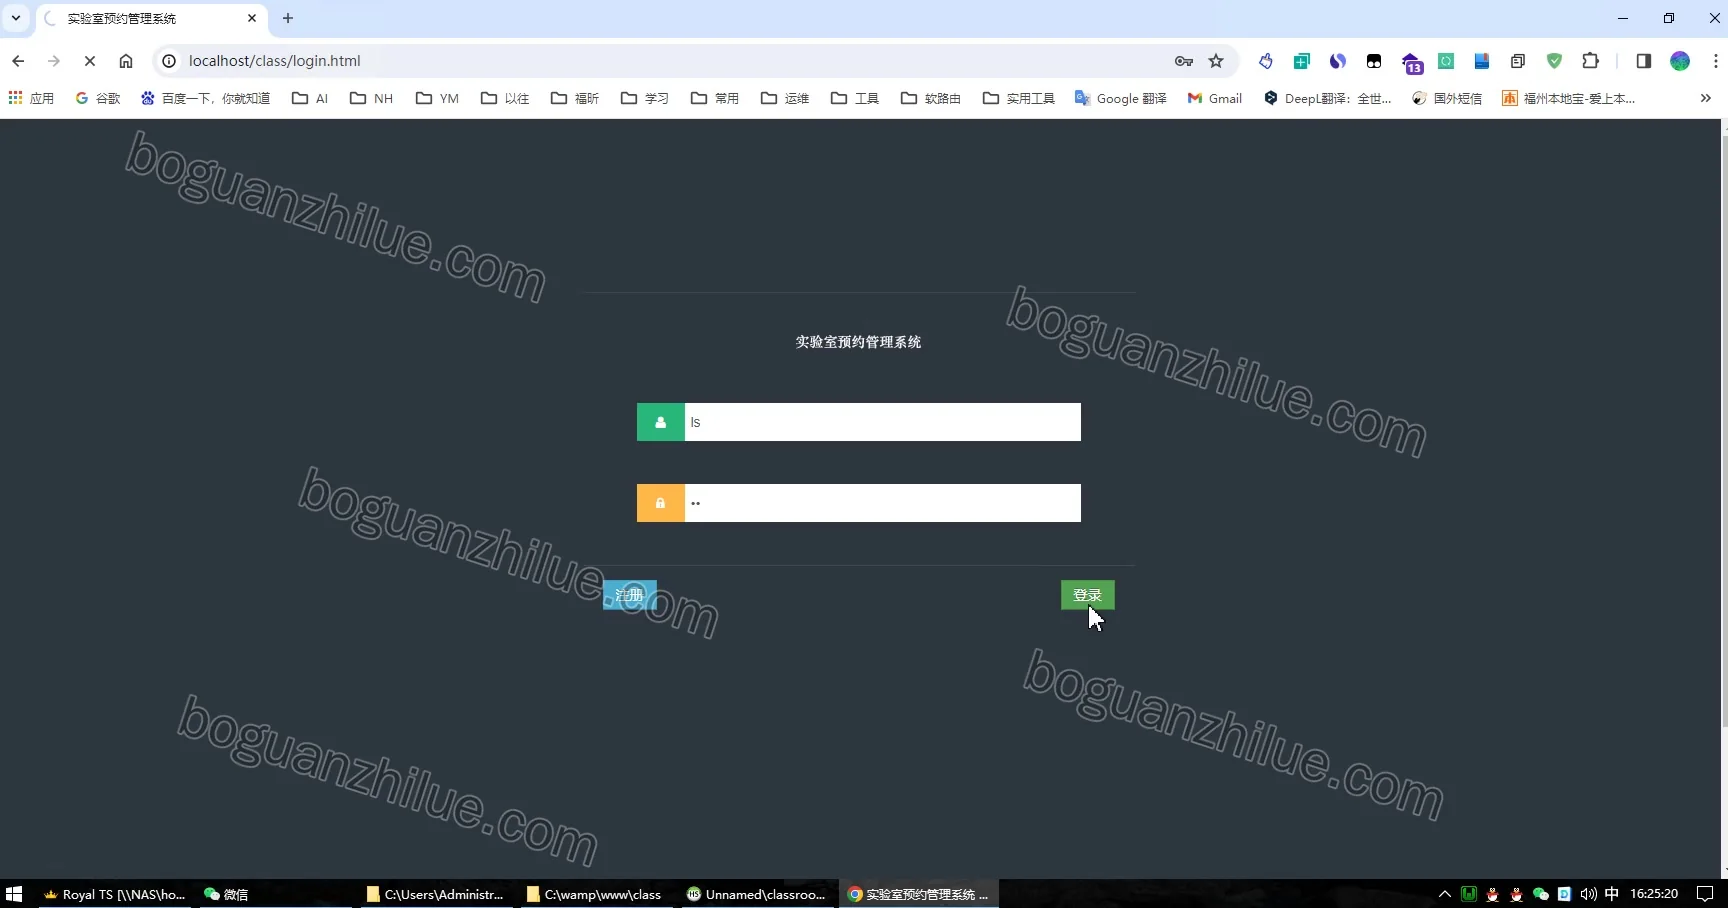Open the 福州本地宝 bookmark
The width and height of the screenshot is (1728, 908).
pyautogui.click(x=1569, y=98)
